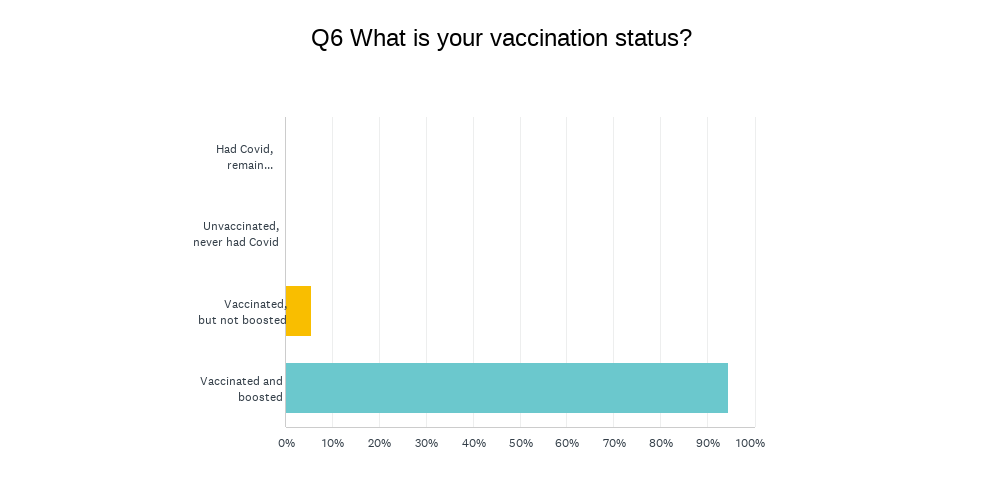Click the empty Had Covid row in plot
This screenshot has width=1000, height=500.
pos(520,157)
